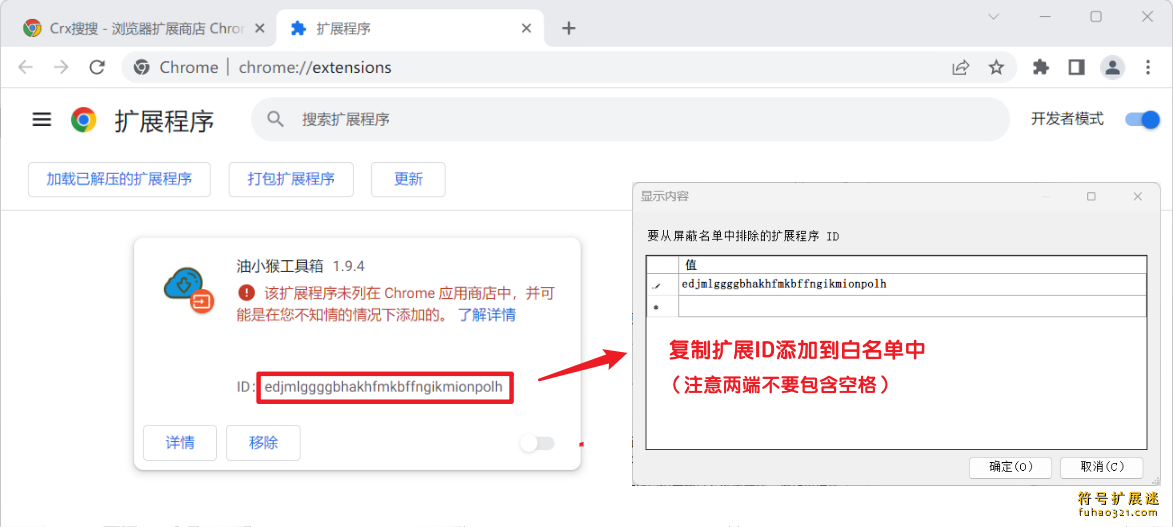1173x527 pixels.
Task: Click the pencil edit marker in first table row
Action: tap(657, 285)
